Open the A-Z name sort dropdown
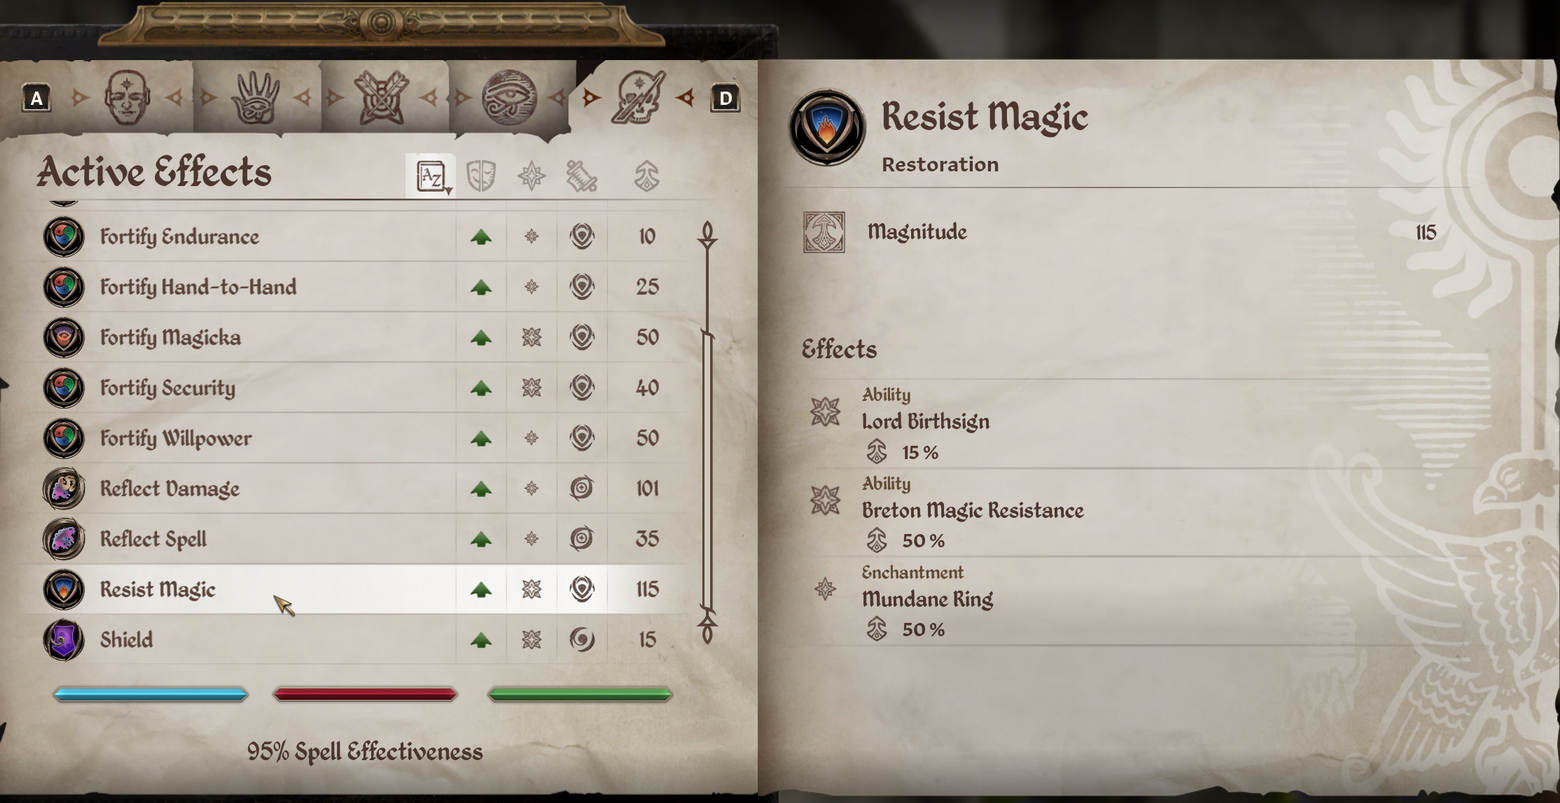Screen dimensions: 1560x803 (432, 177)
